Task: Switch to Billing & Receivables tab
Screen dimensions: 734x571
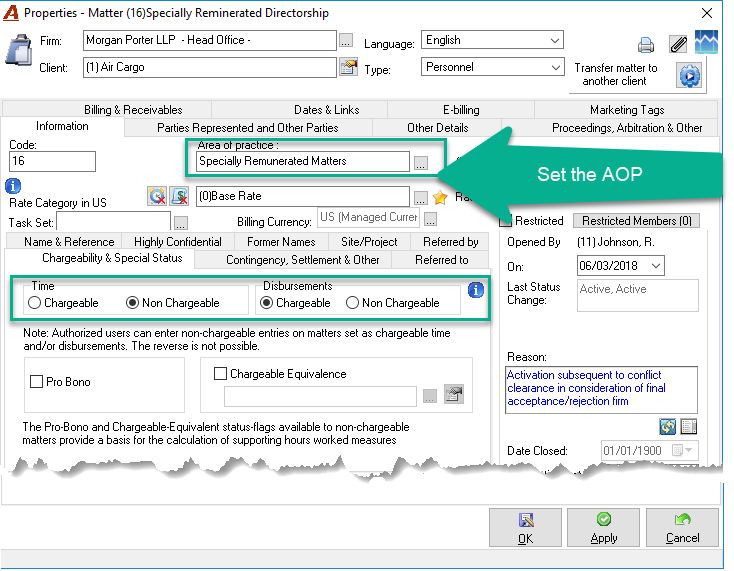Action: tap(133, 110)
